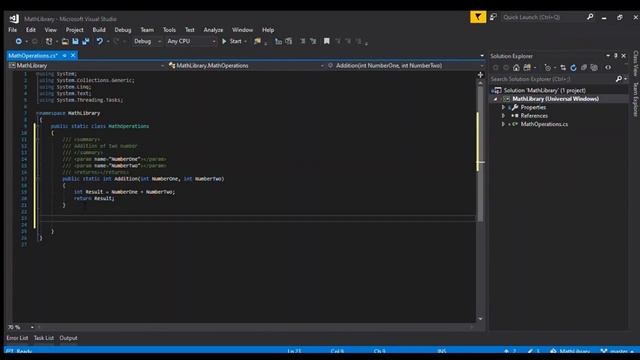
Task: Click the Solution Explorer Home icon
Action: tap(516, 68)
